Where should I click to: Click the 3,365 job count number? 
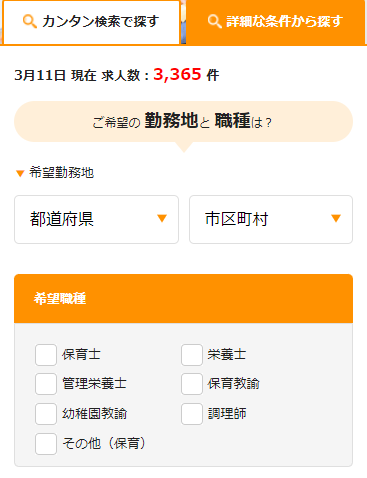click(177, 74)
